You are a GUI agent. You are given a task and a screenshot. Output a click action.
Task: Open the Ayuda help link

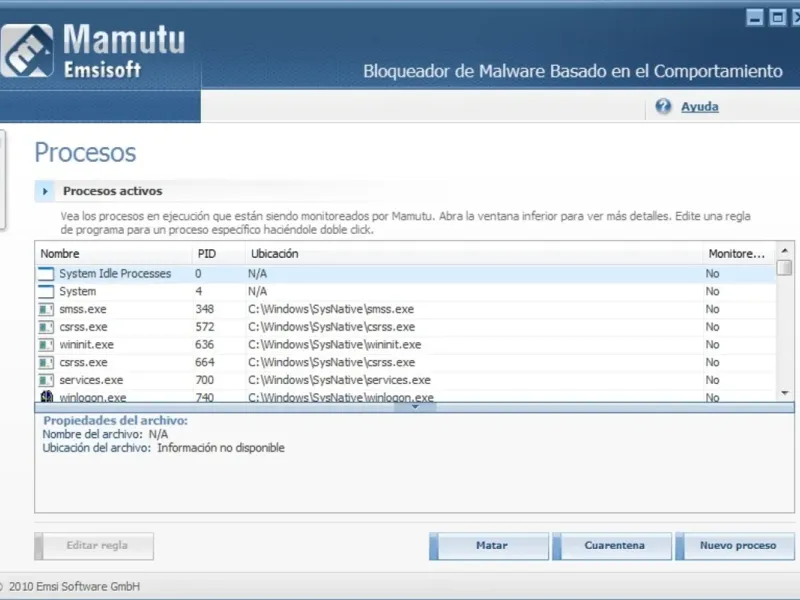tap(699, 107)
